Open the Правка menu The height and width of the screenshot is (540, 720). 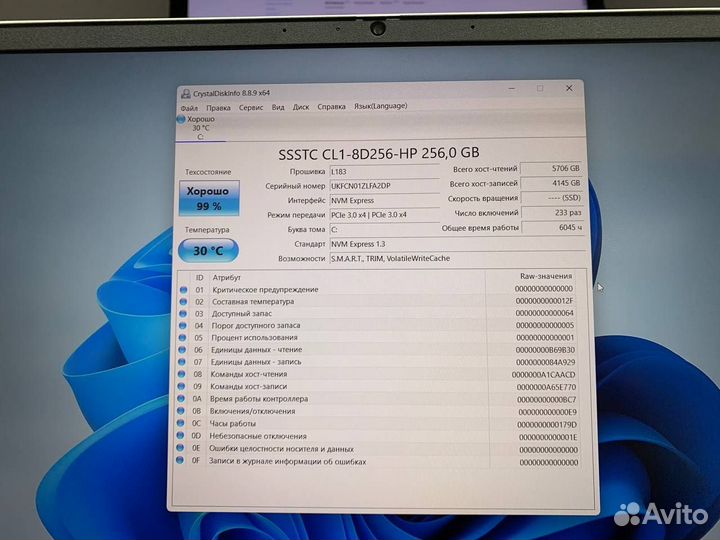point(218,107)
